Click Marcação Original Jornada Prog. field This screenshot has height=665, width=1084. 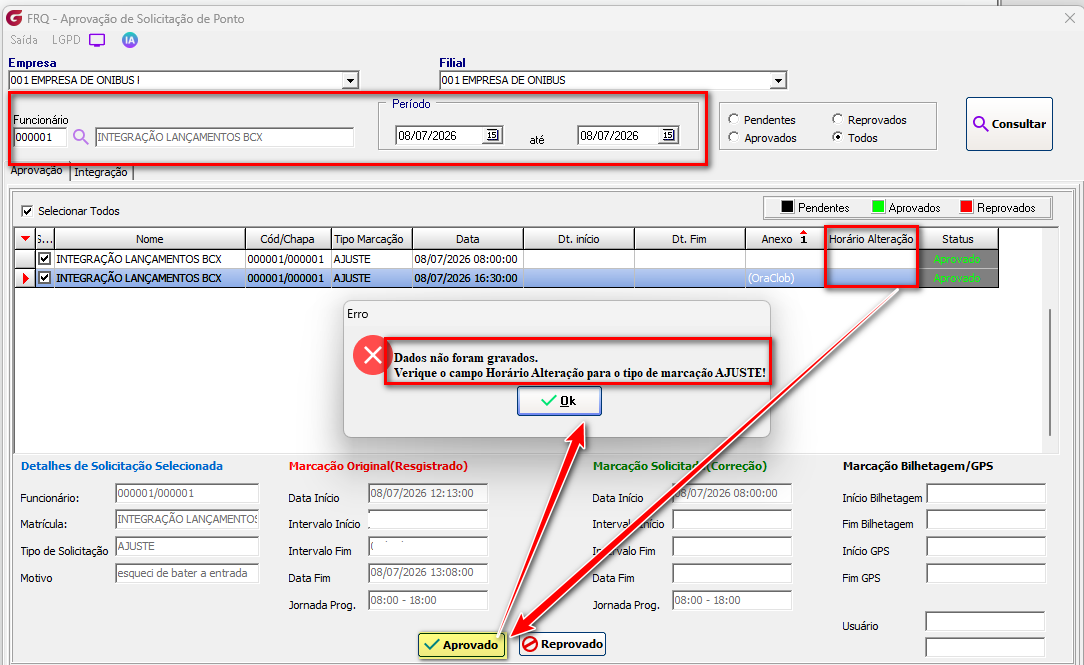(428, 600)
